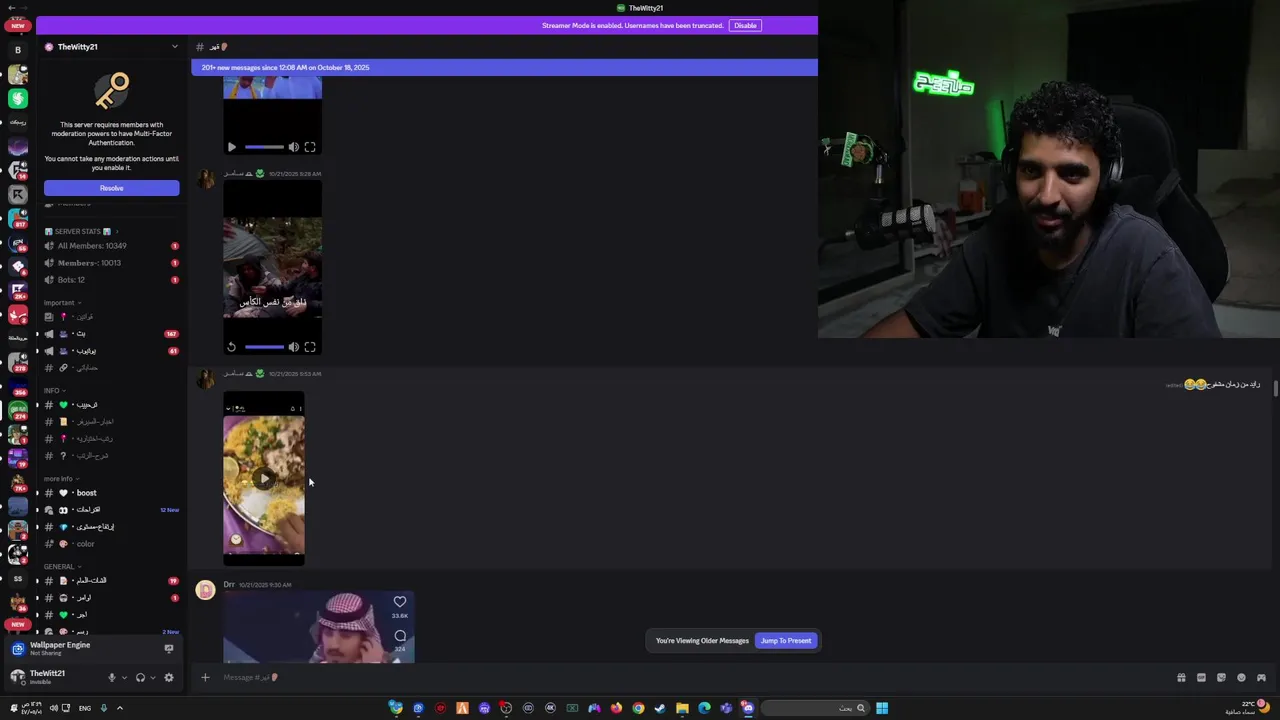1280x720 pixels.
Task: Collapse the important category
Action: pos(62,302)
